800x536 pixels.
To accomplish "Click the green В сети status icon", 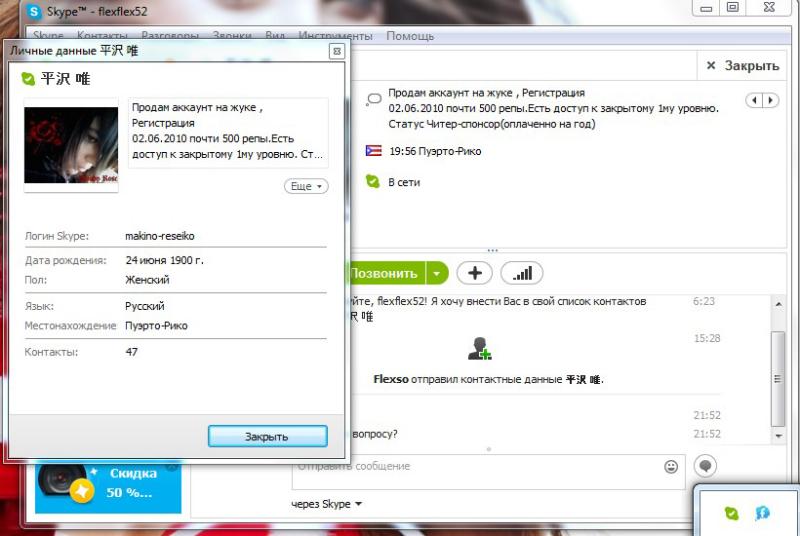I will tap(373, 182).
